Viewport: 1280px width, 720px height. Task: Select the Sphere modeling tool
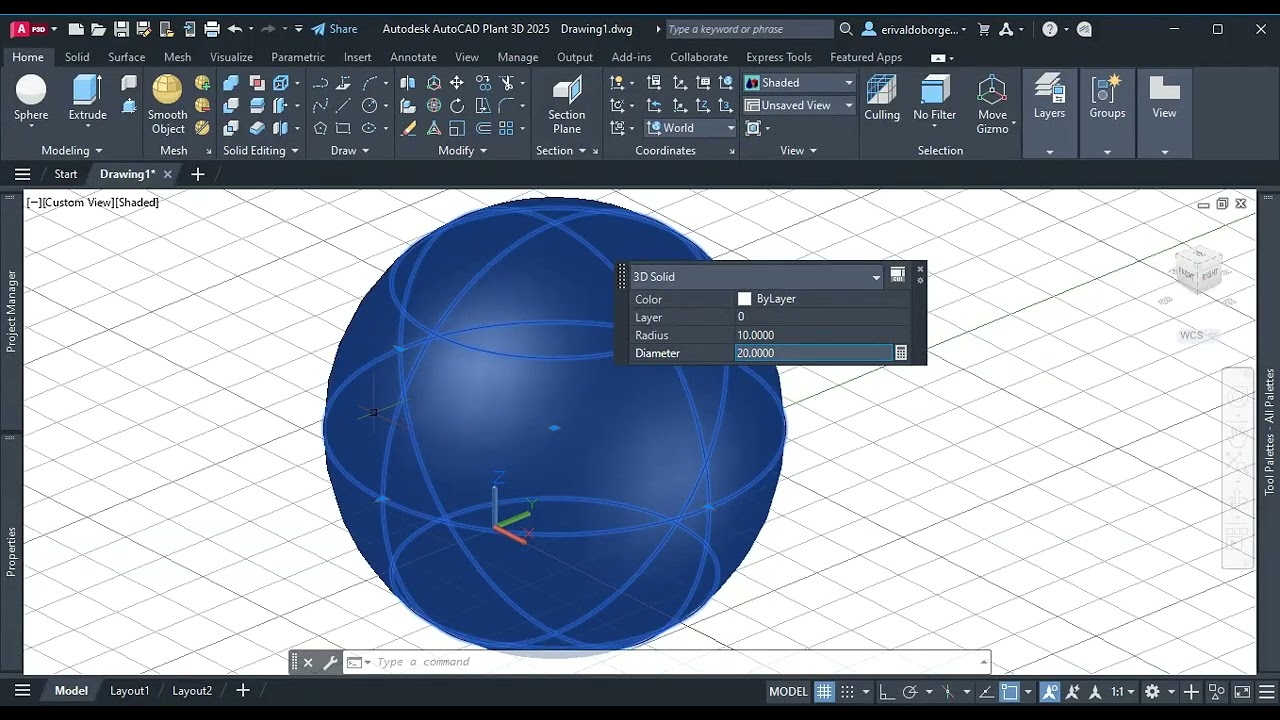pos(31,98)
